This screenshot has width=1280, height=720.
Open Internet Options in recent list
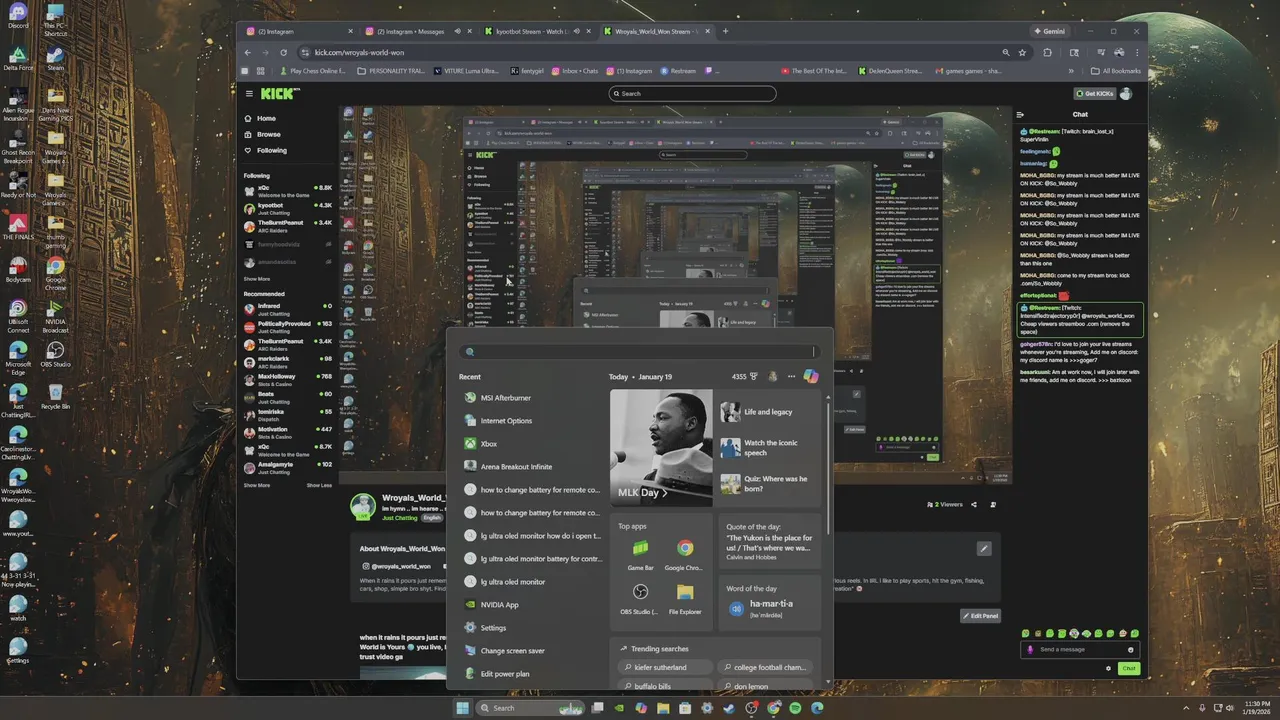[x=530, y=421]
